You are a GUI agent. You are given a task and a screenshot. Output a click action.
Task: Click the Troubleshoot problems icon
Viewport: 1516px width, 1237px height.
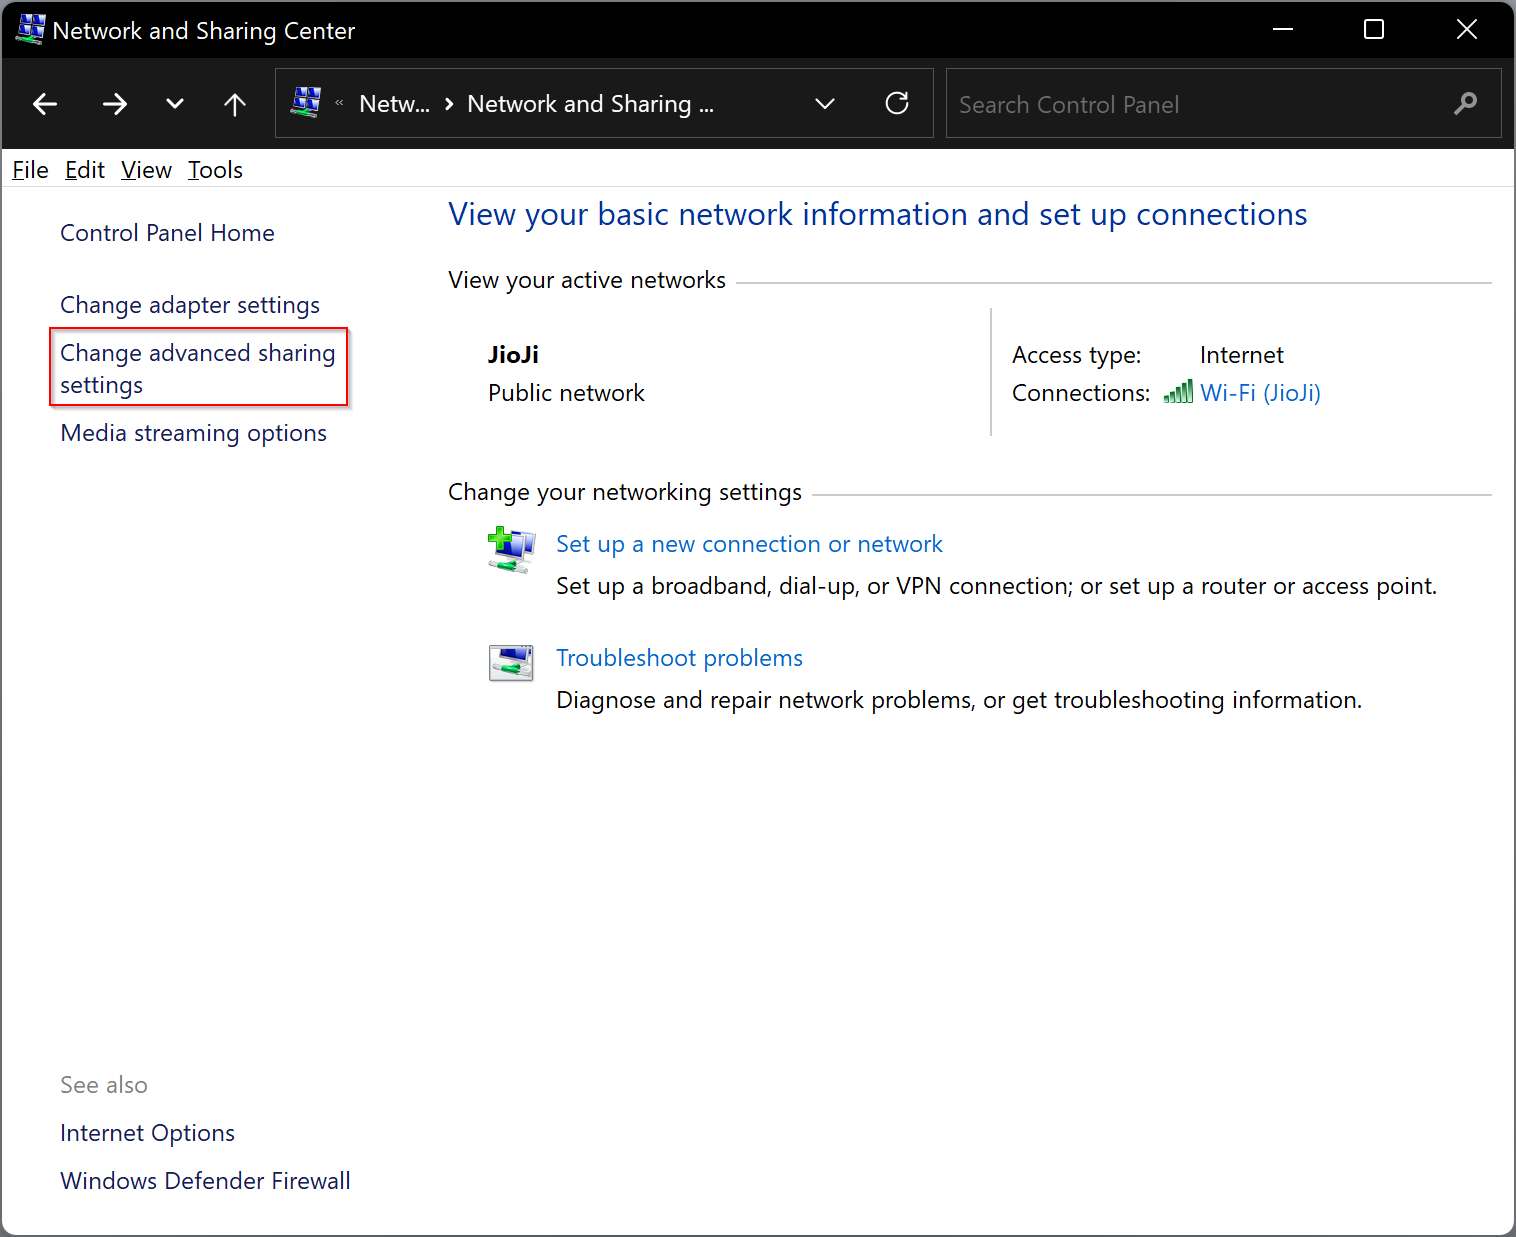(x=511, y=662)
